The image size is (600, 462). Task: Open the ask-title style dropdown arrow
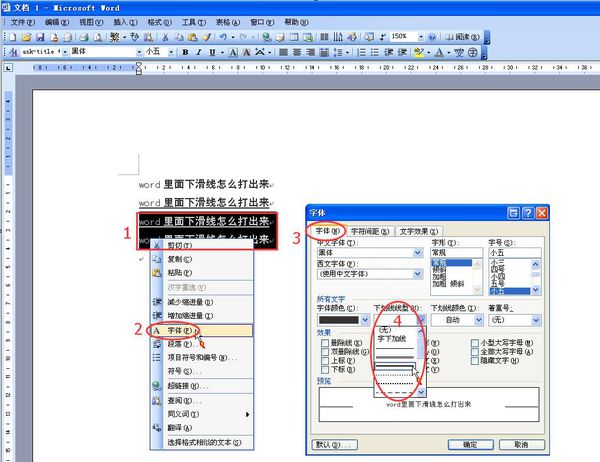[x=65, y=52]
